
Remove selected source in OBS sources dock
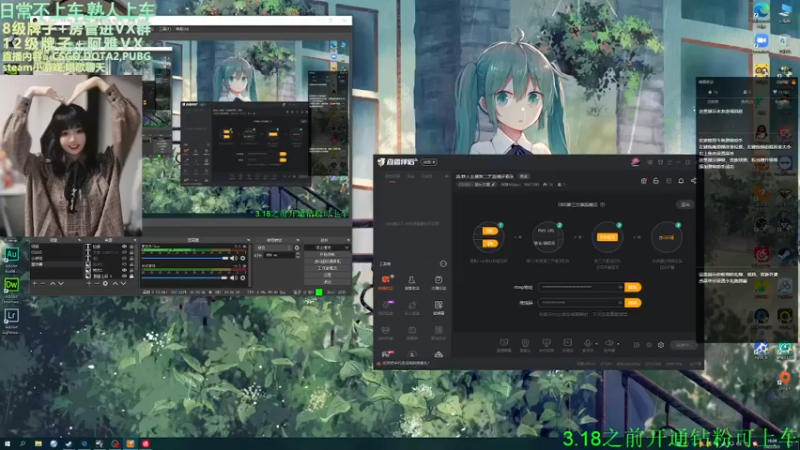click(96, 283)
